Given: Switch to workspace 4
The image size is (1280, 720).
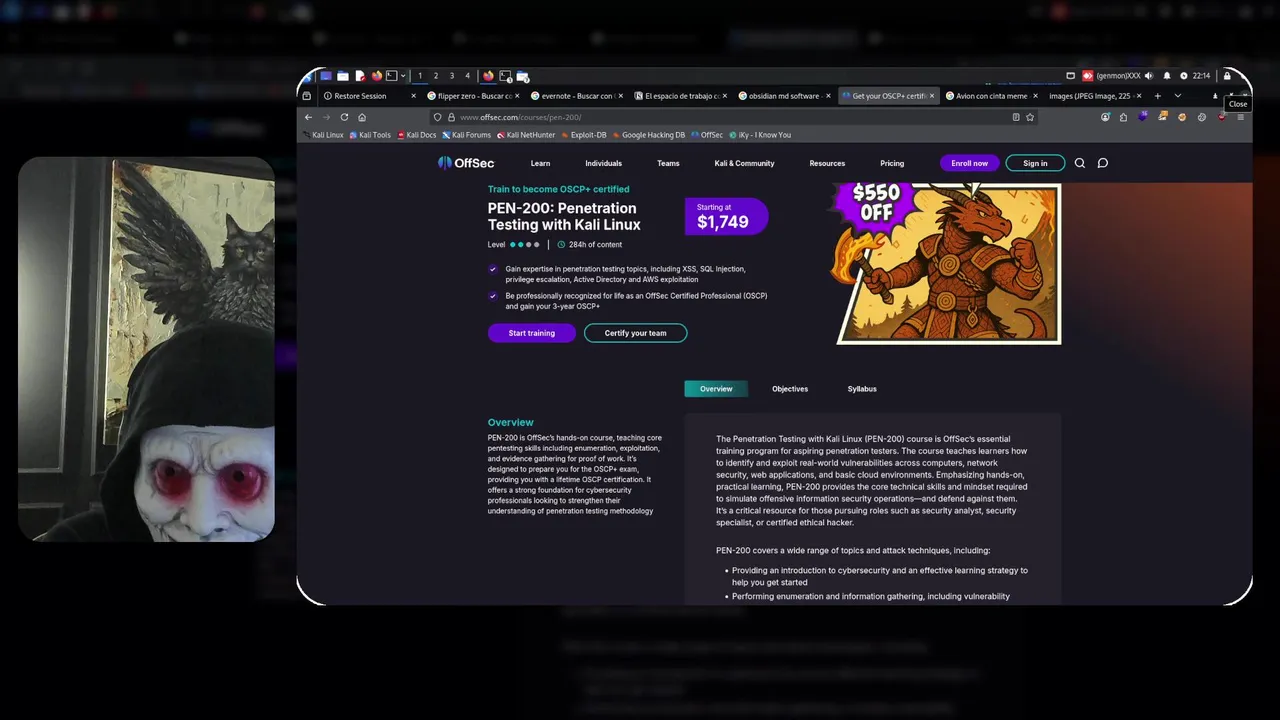Looking at the screenshot, I should (467, 76).
